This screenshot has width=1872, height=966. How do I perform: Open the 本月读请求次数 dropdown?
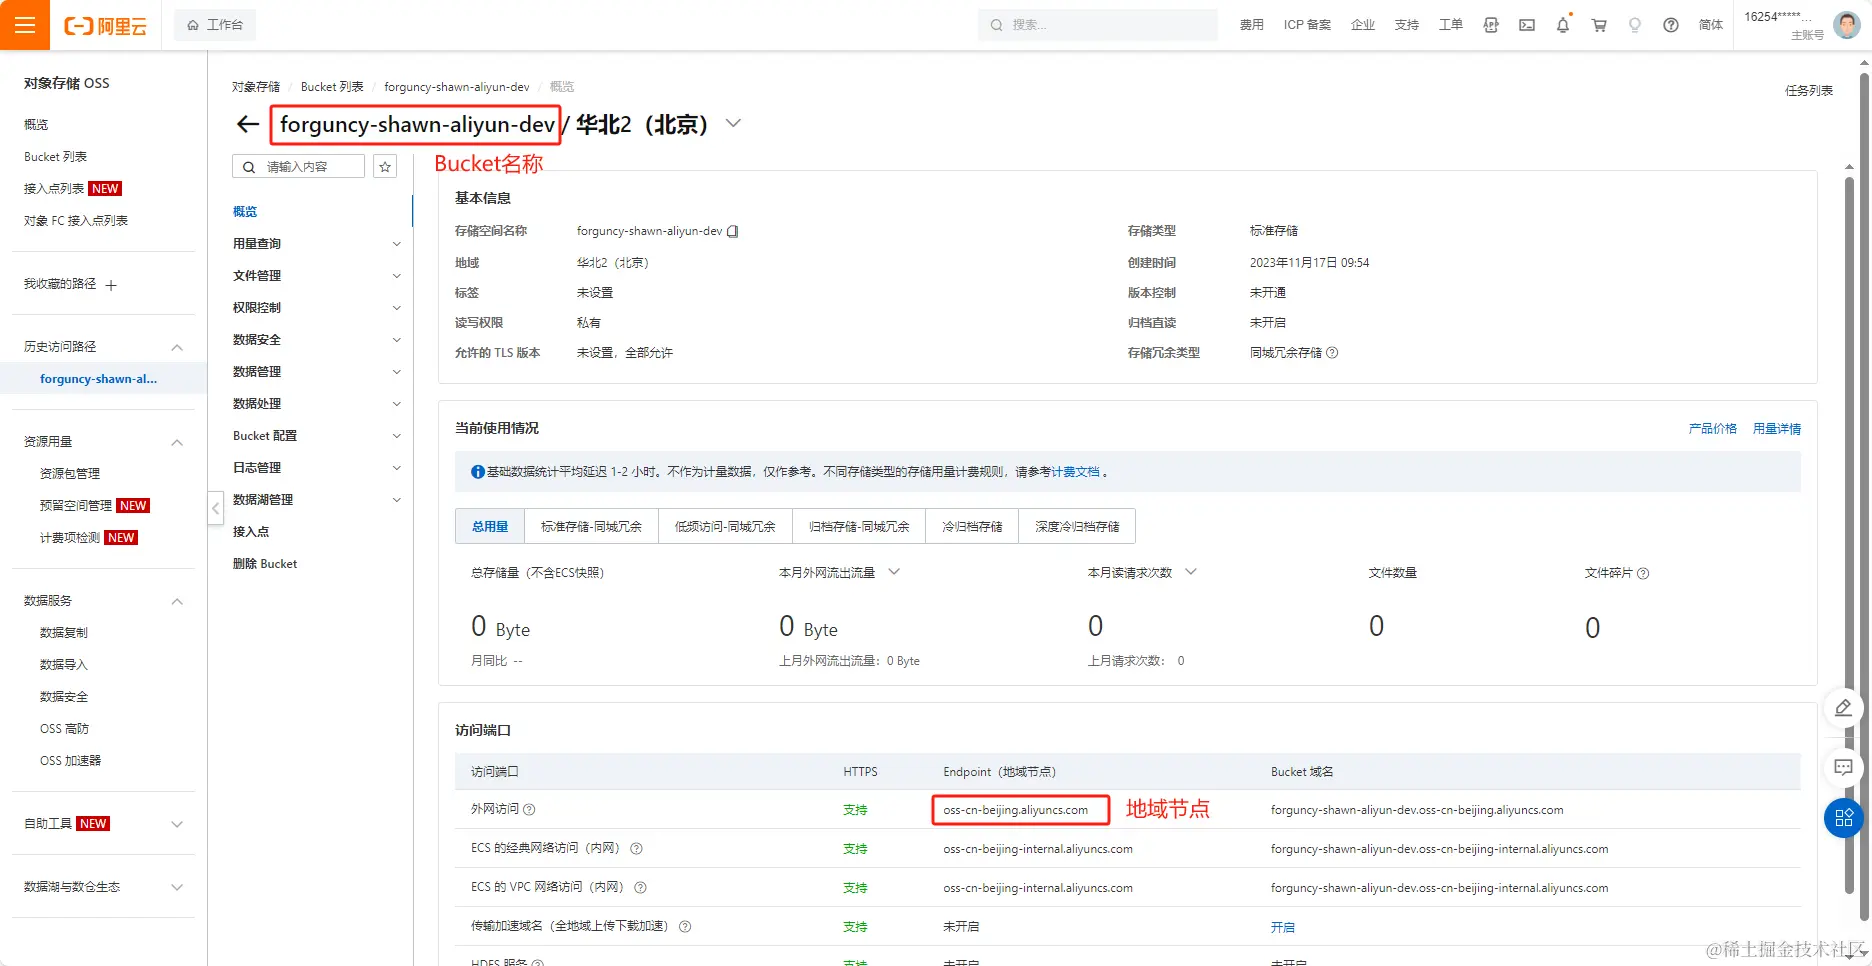click(x=1191, y=572)
